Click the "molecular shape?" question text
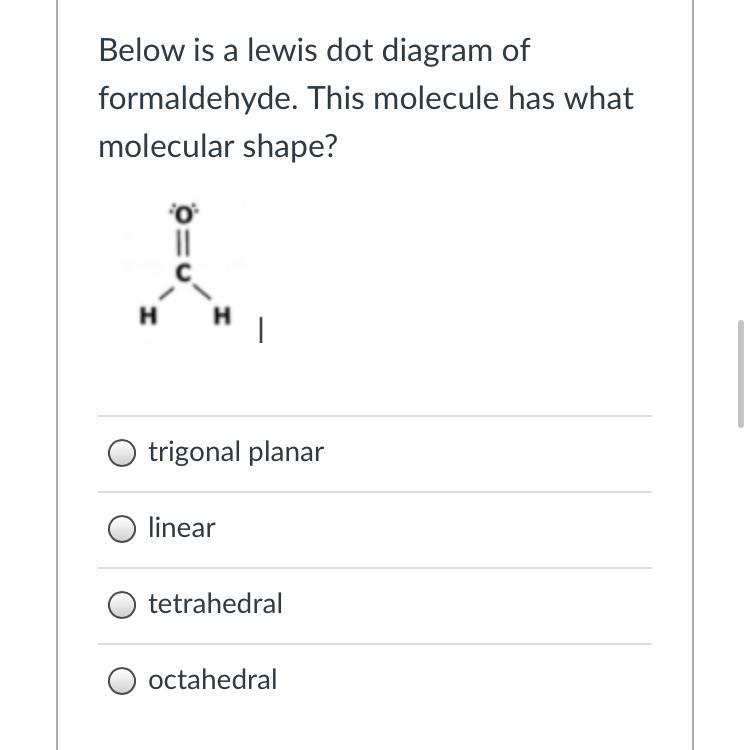750x750 pixels. (218, 146)
